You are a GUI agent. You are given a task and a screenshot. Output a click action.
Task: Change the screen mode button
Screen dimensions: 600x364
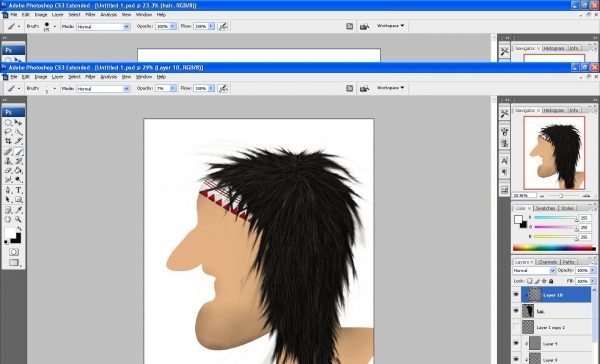[x=14, y=263]
